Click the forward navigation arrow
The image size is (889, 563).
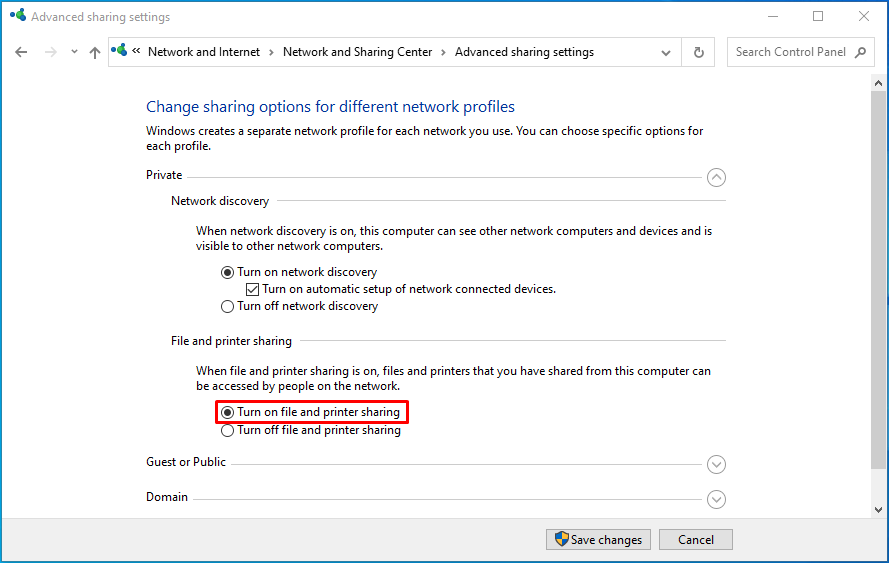[50, 52]
